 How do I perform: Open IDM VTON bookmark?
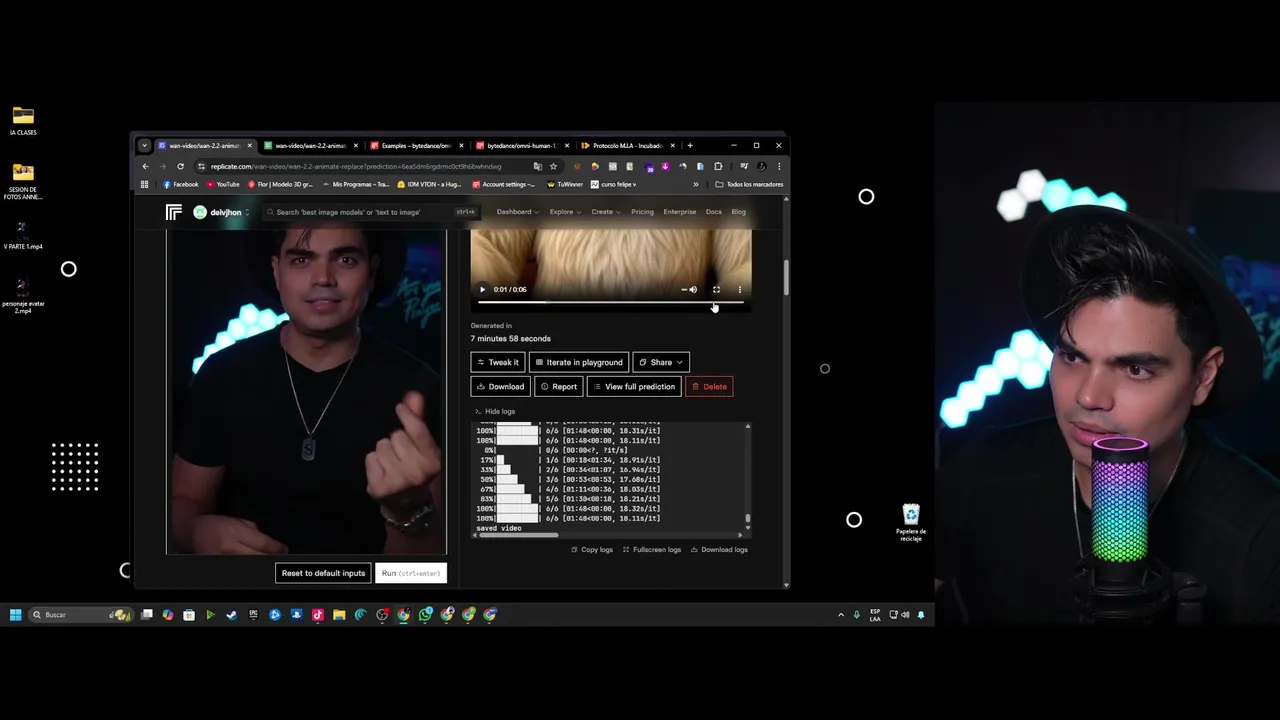(x=429, y=184)
